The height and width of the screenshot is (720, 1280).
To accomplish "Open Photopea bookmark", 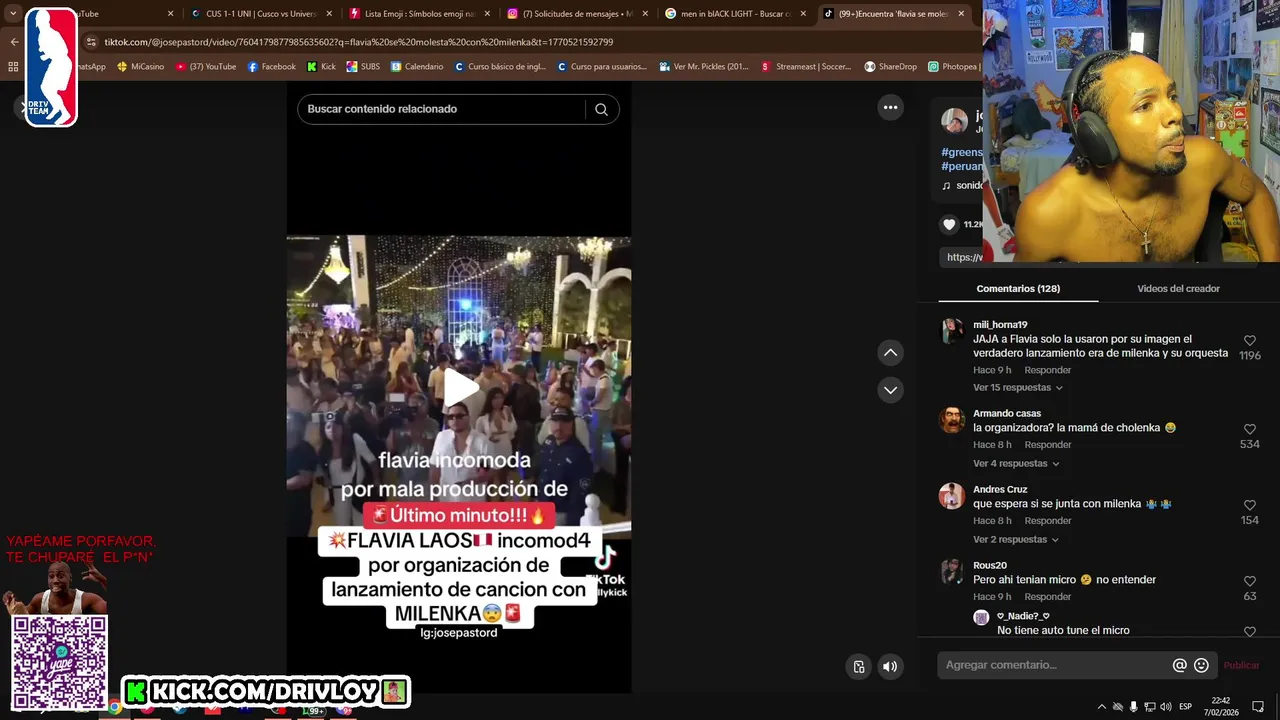I will (x=953, y=67).
